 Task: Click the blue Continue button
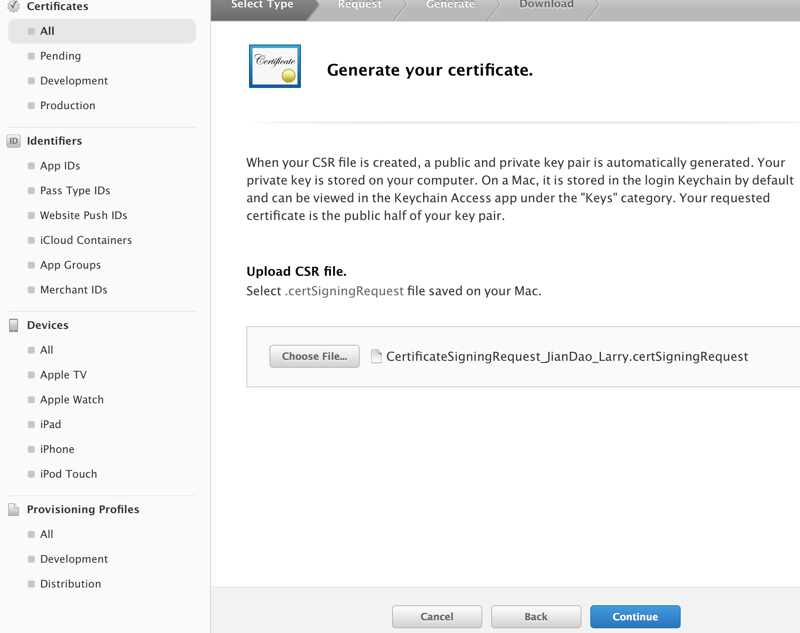635,617
